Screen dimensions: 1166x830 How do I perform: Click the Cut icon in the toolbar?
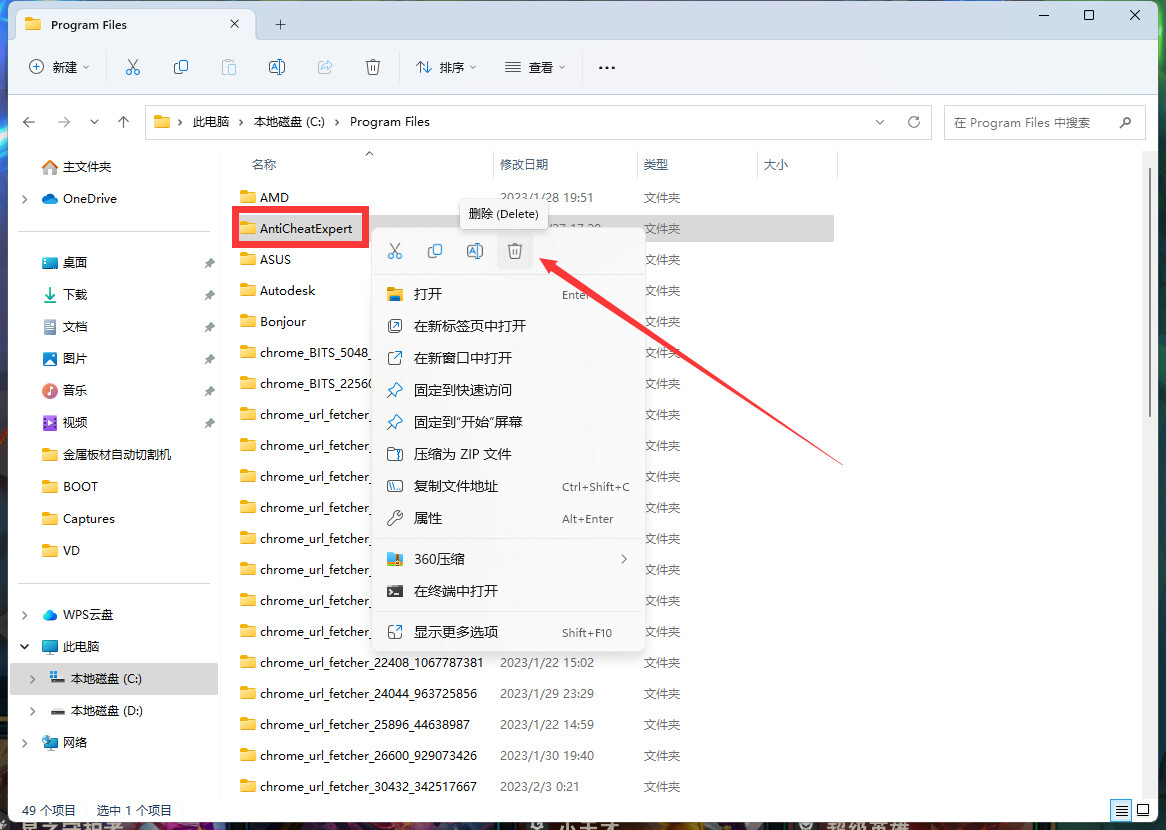click(132, 68)
